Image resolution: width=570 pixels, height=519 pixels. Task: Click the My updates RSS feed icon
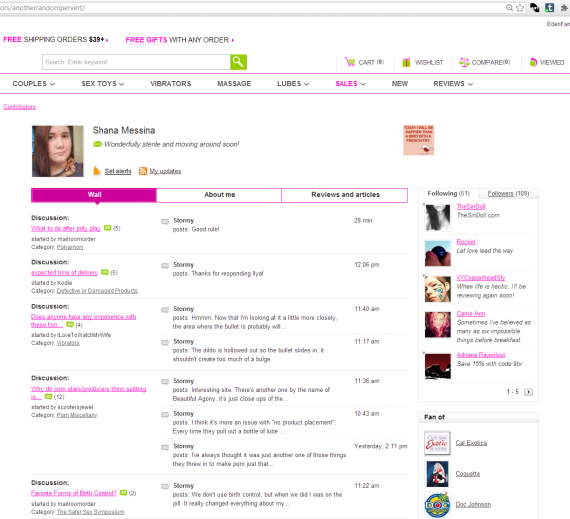pos(143,171)
